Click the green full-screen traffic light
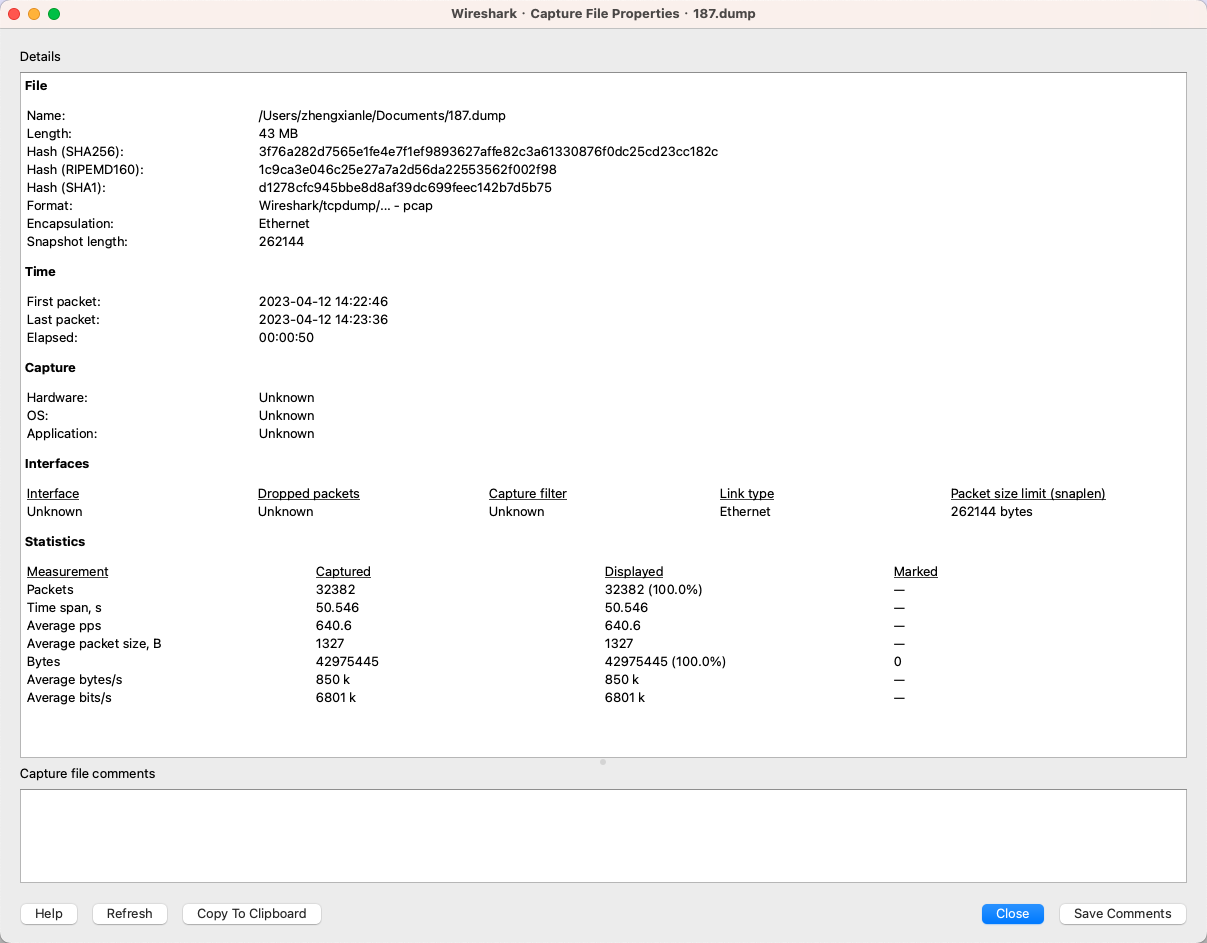The height and width of the screenshot is (943, 1207). pos(53,14)
